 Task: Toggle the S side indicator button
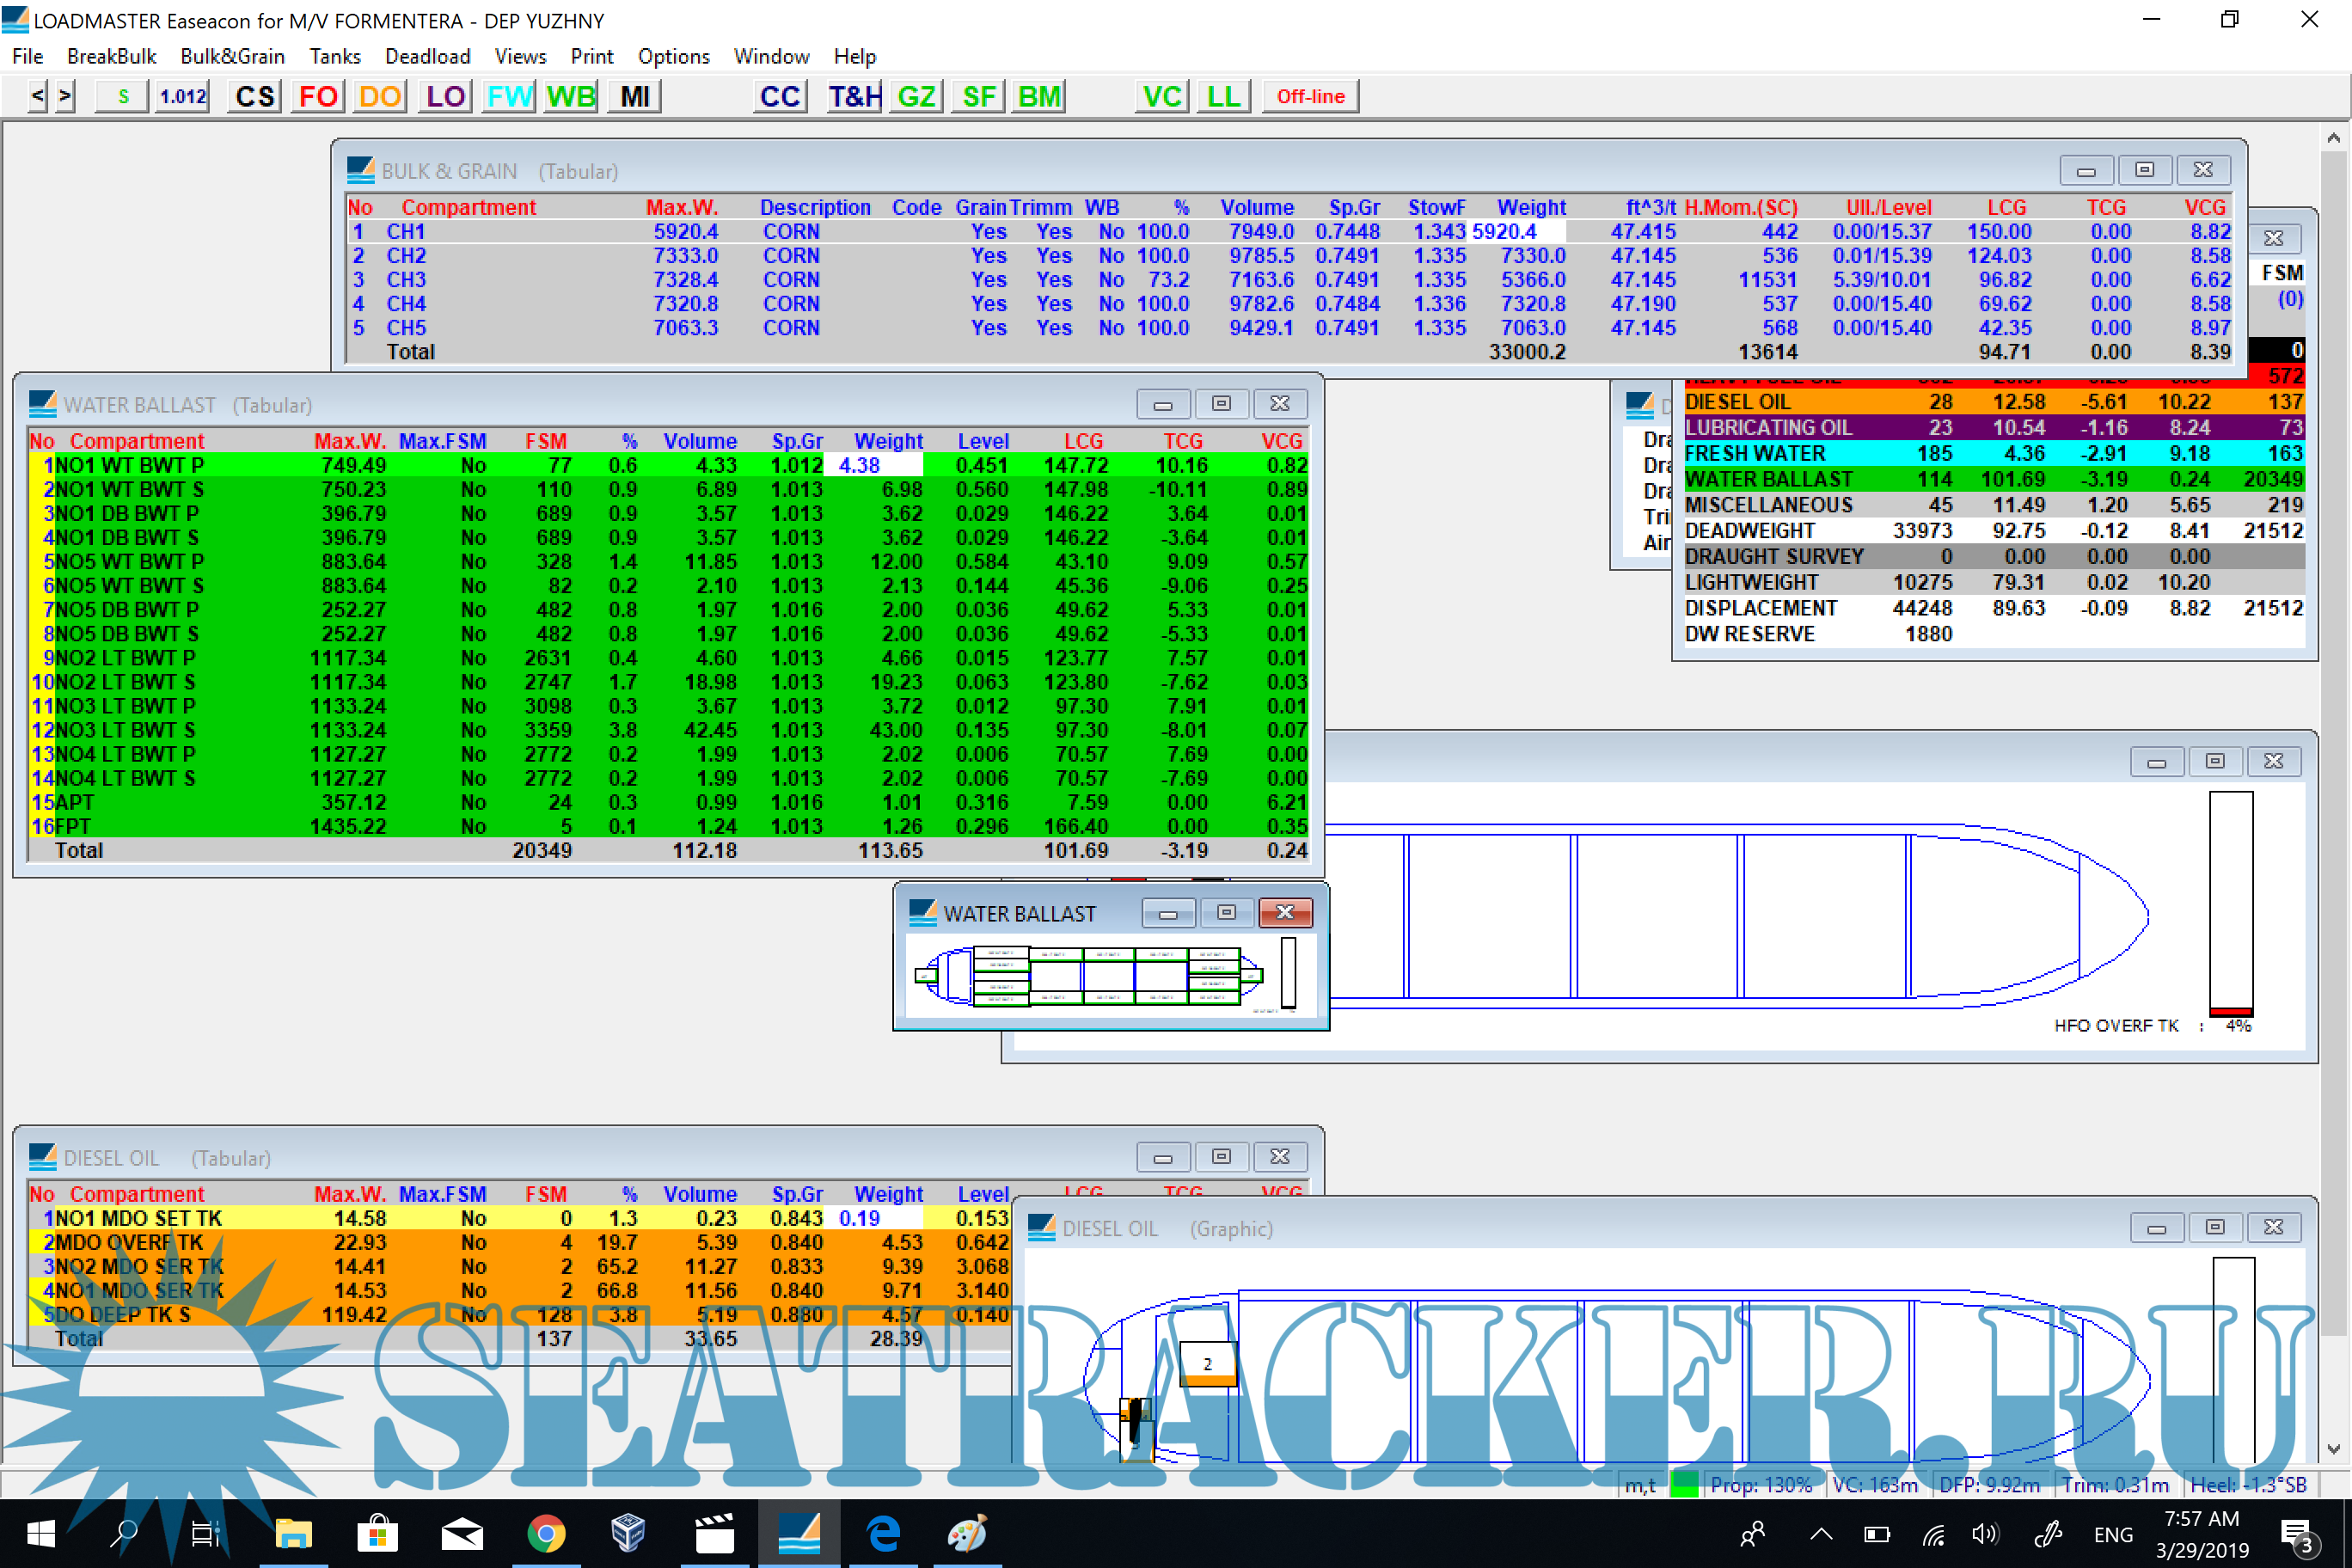123,96
